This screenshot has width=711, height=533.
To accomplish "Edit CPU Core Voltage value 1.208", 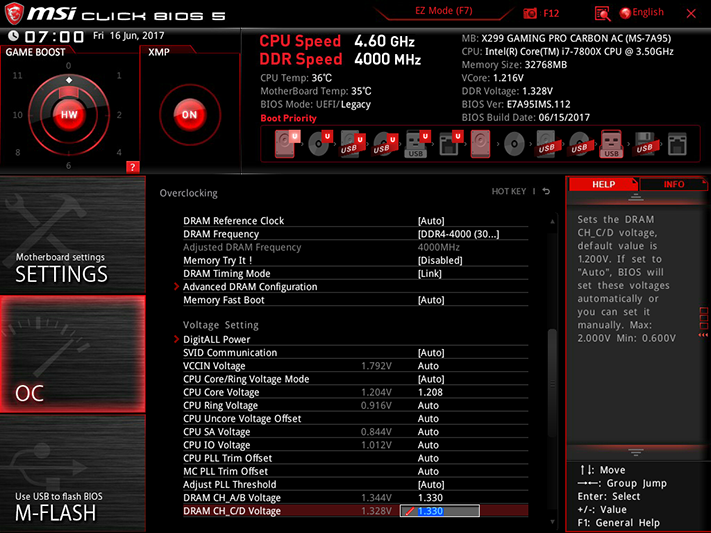I will click(x=430, y=392).
